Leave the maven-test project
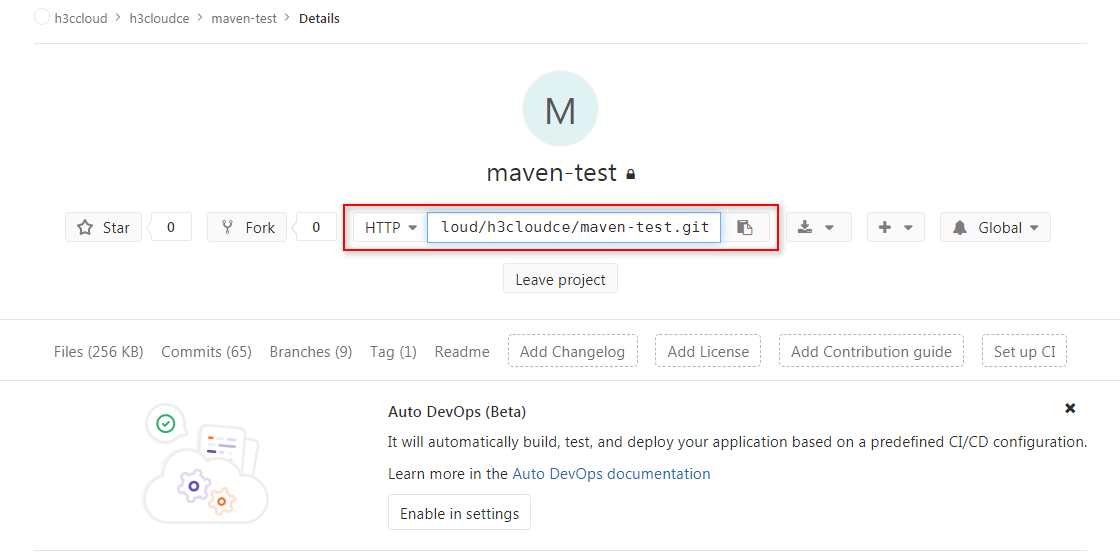Viewport: 1120px width, 558px height. click(560, 279)
